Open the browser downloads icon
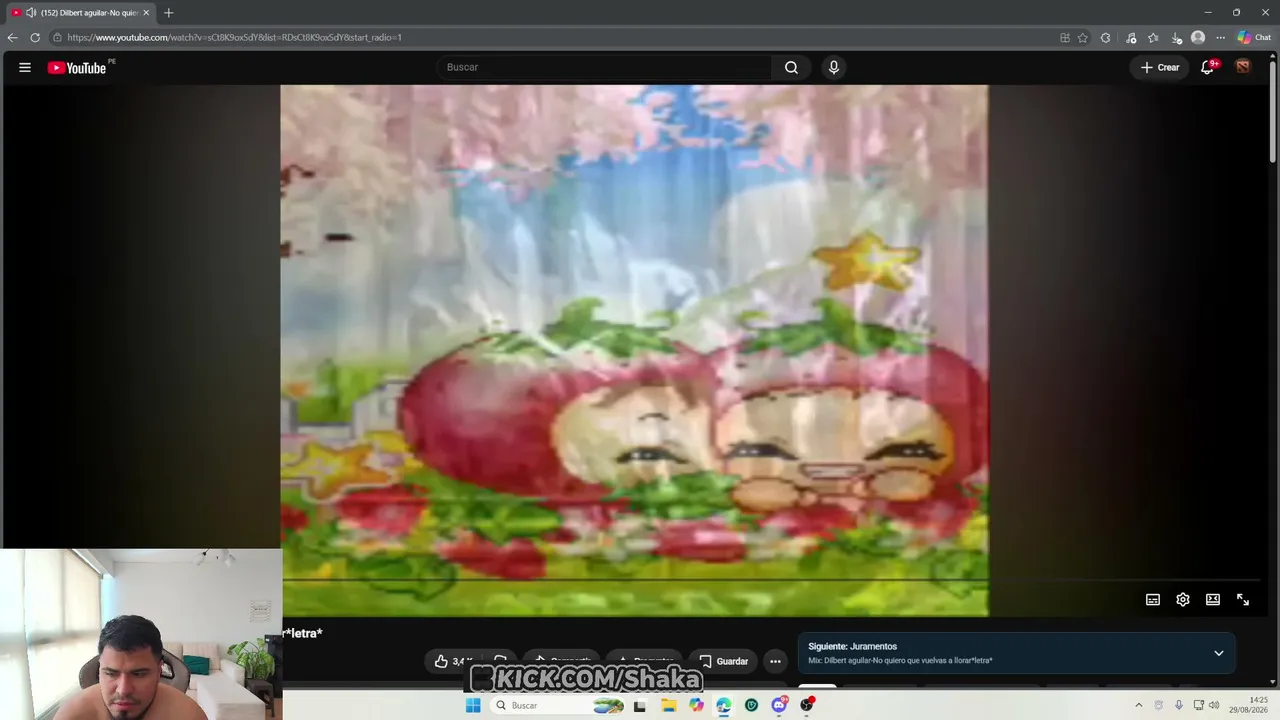Image resolution: width=1280 pixels, height=720 pixels. pyautogui.click(x=1176, y=38)
